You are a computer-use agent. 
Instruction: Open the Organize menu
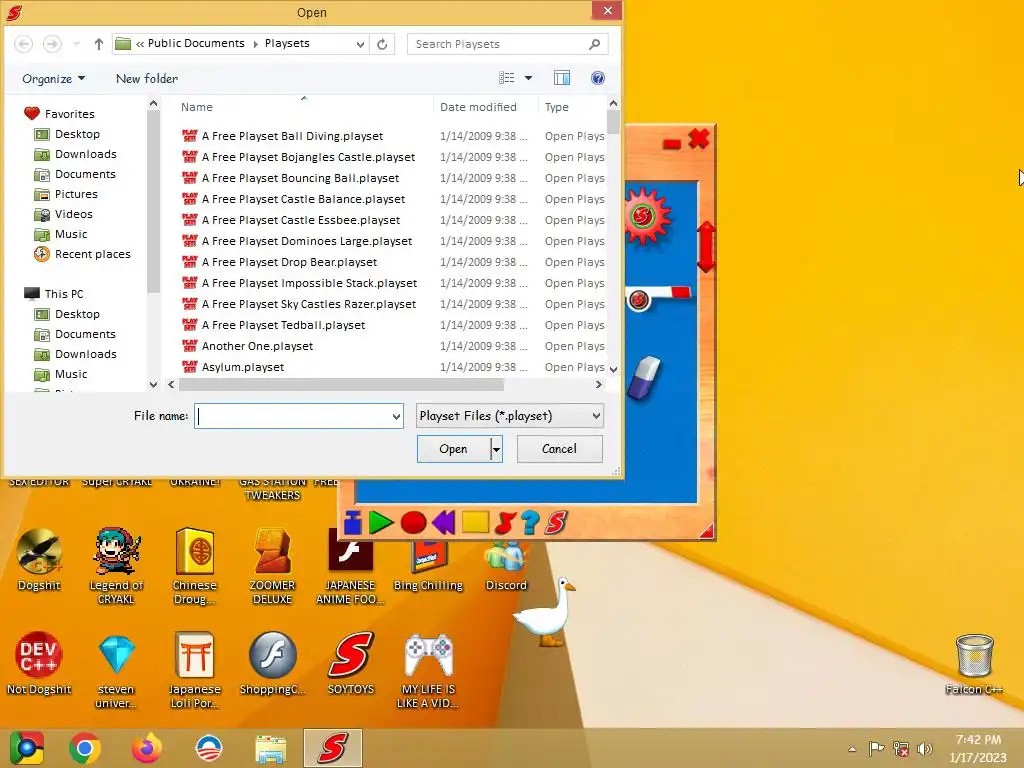[x=54, y=79]
